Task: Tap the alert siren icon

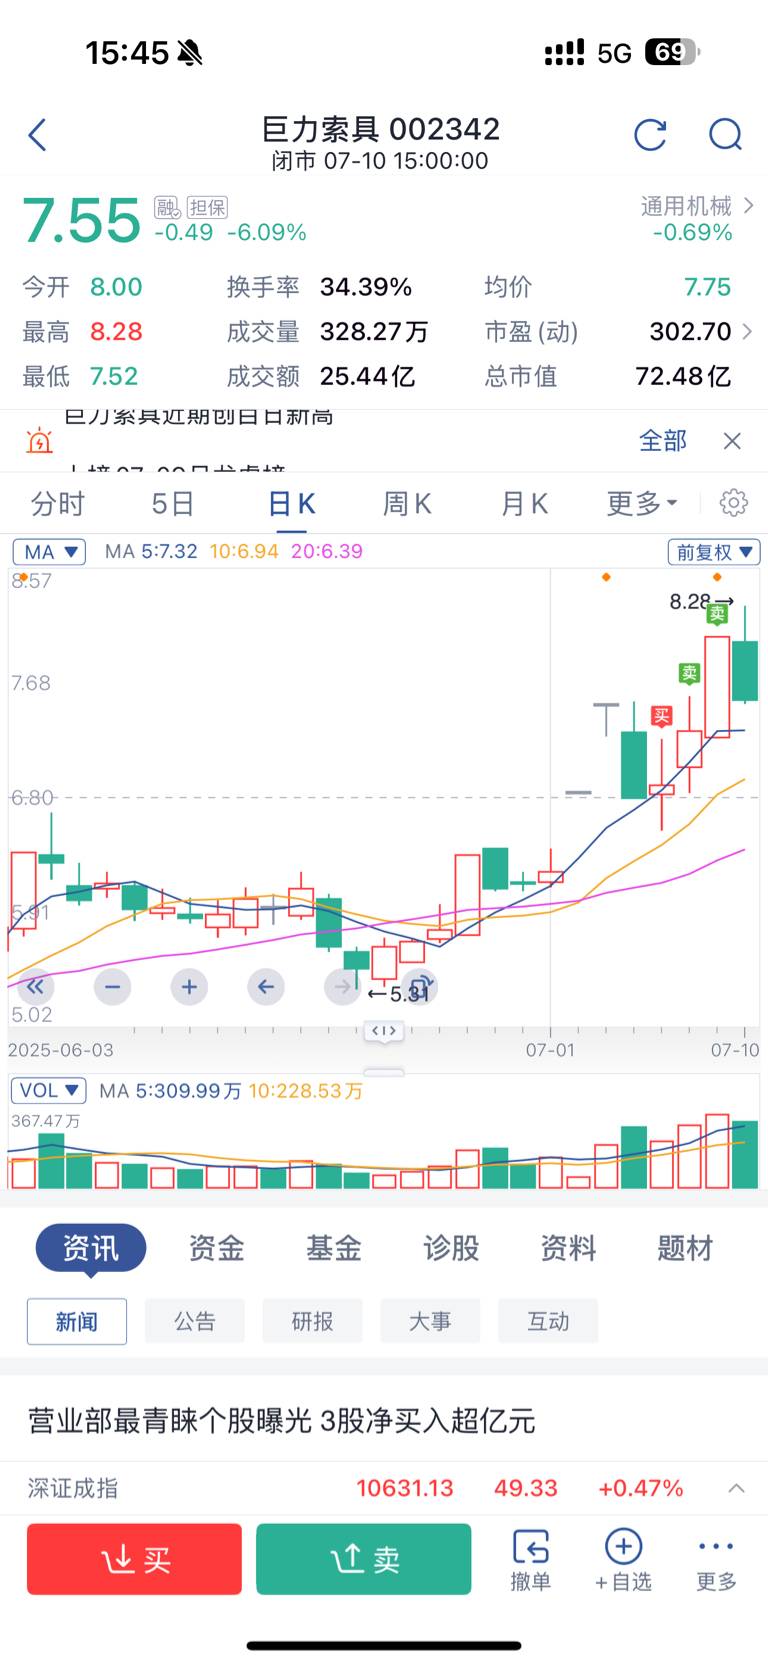Action: 39,441
